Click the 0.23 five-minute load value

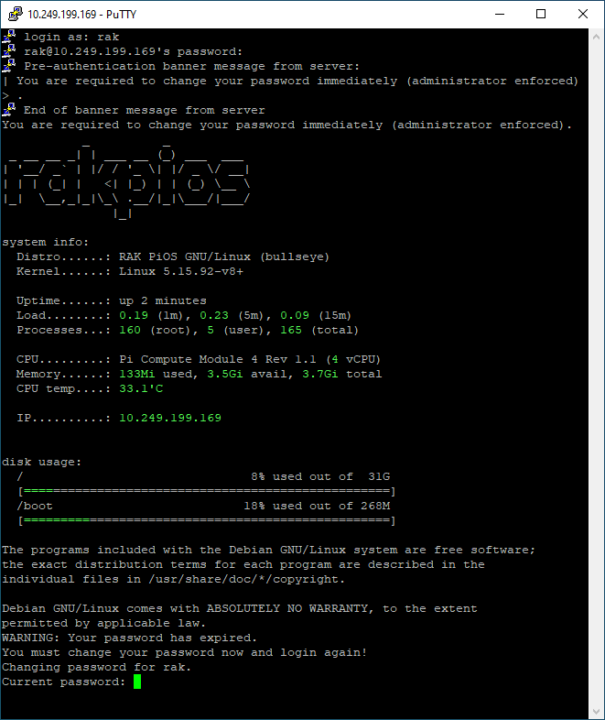(214, 315)
